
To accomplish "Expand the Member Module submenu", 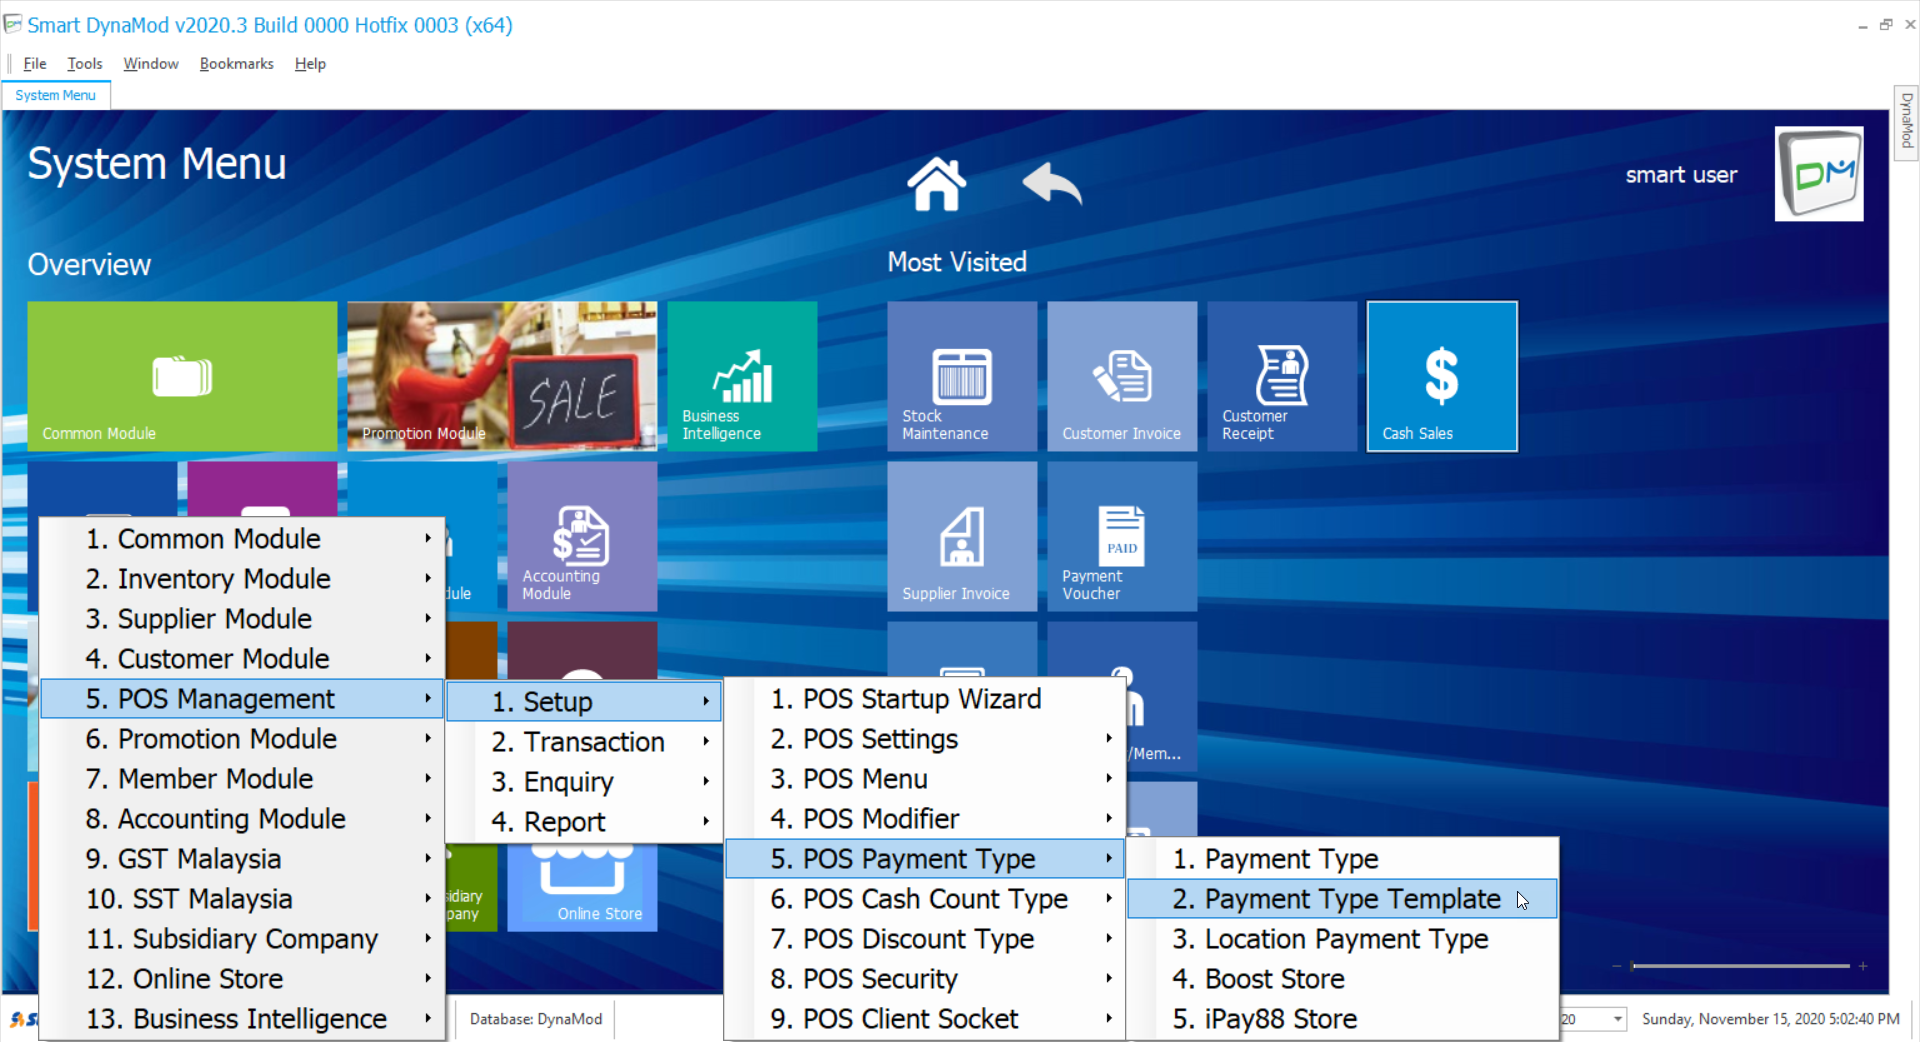I will click(242, 778).
